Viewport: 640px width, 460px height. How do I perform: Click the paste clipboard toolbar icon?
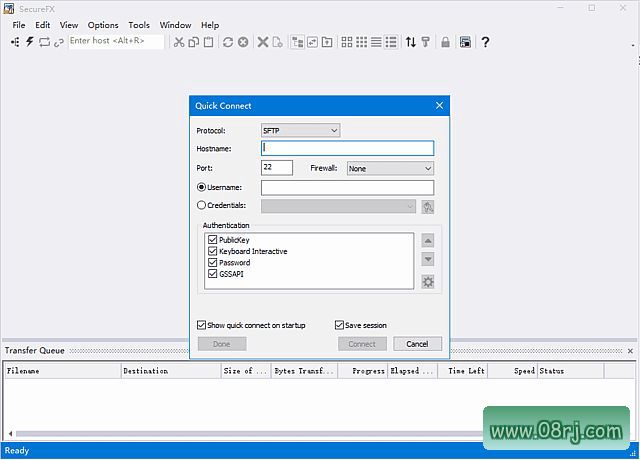208,42
